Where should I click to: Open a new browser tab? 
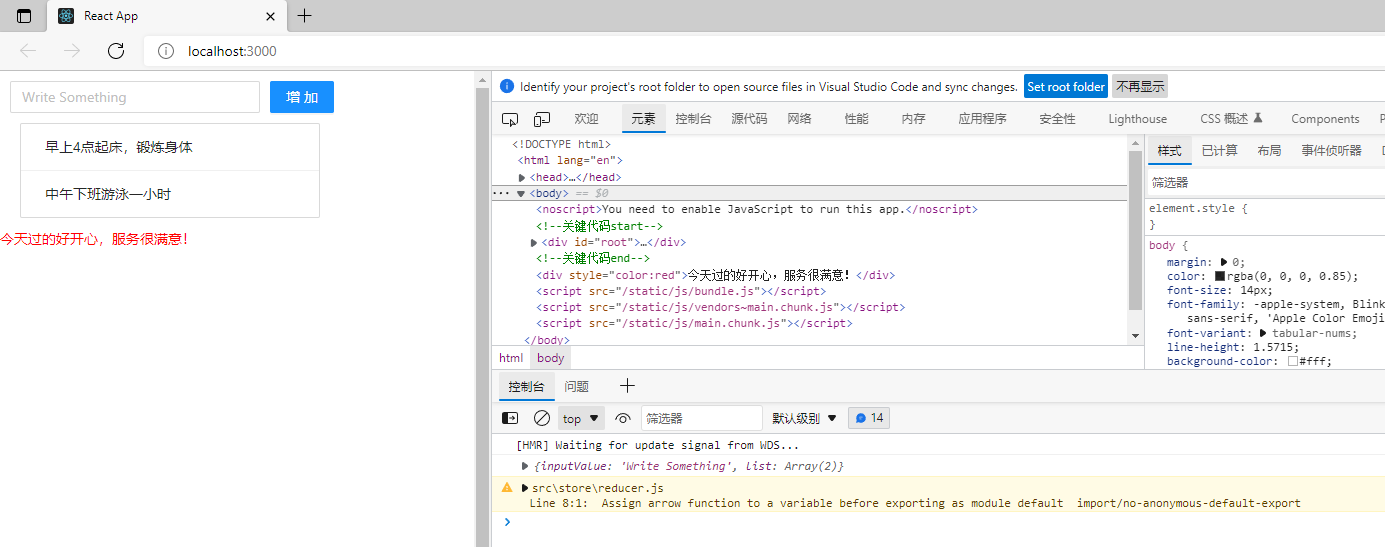305,15
